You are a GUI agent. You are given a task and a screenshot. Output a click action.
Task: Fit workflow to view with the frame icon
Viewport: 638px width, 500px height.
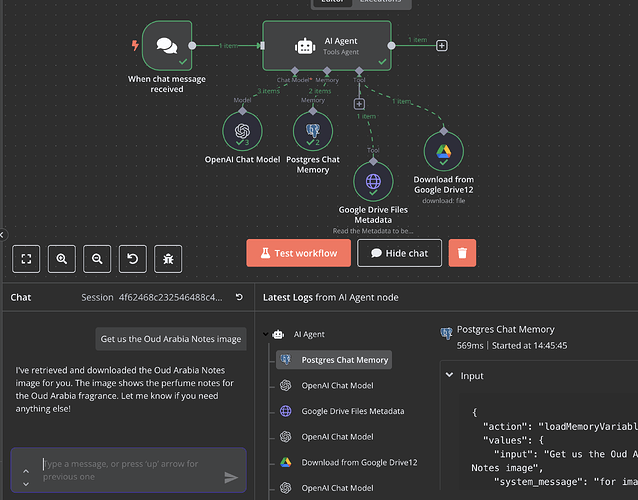[x=26, y=259]
